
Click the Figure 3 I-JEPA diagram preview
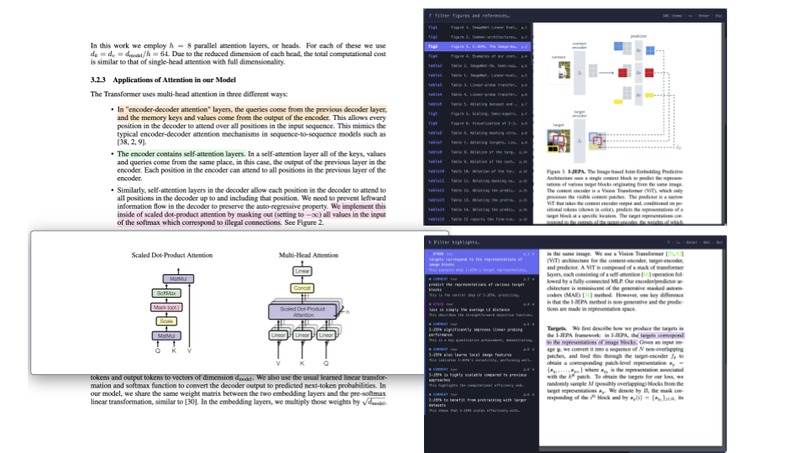point(615,97)
